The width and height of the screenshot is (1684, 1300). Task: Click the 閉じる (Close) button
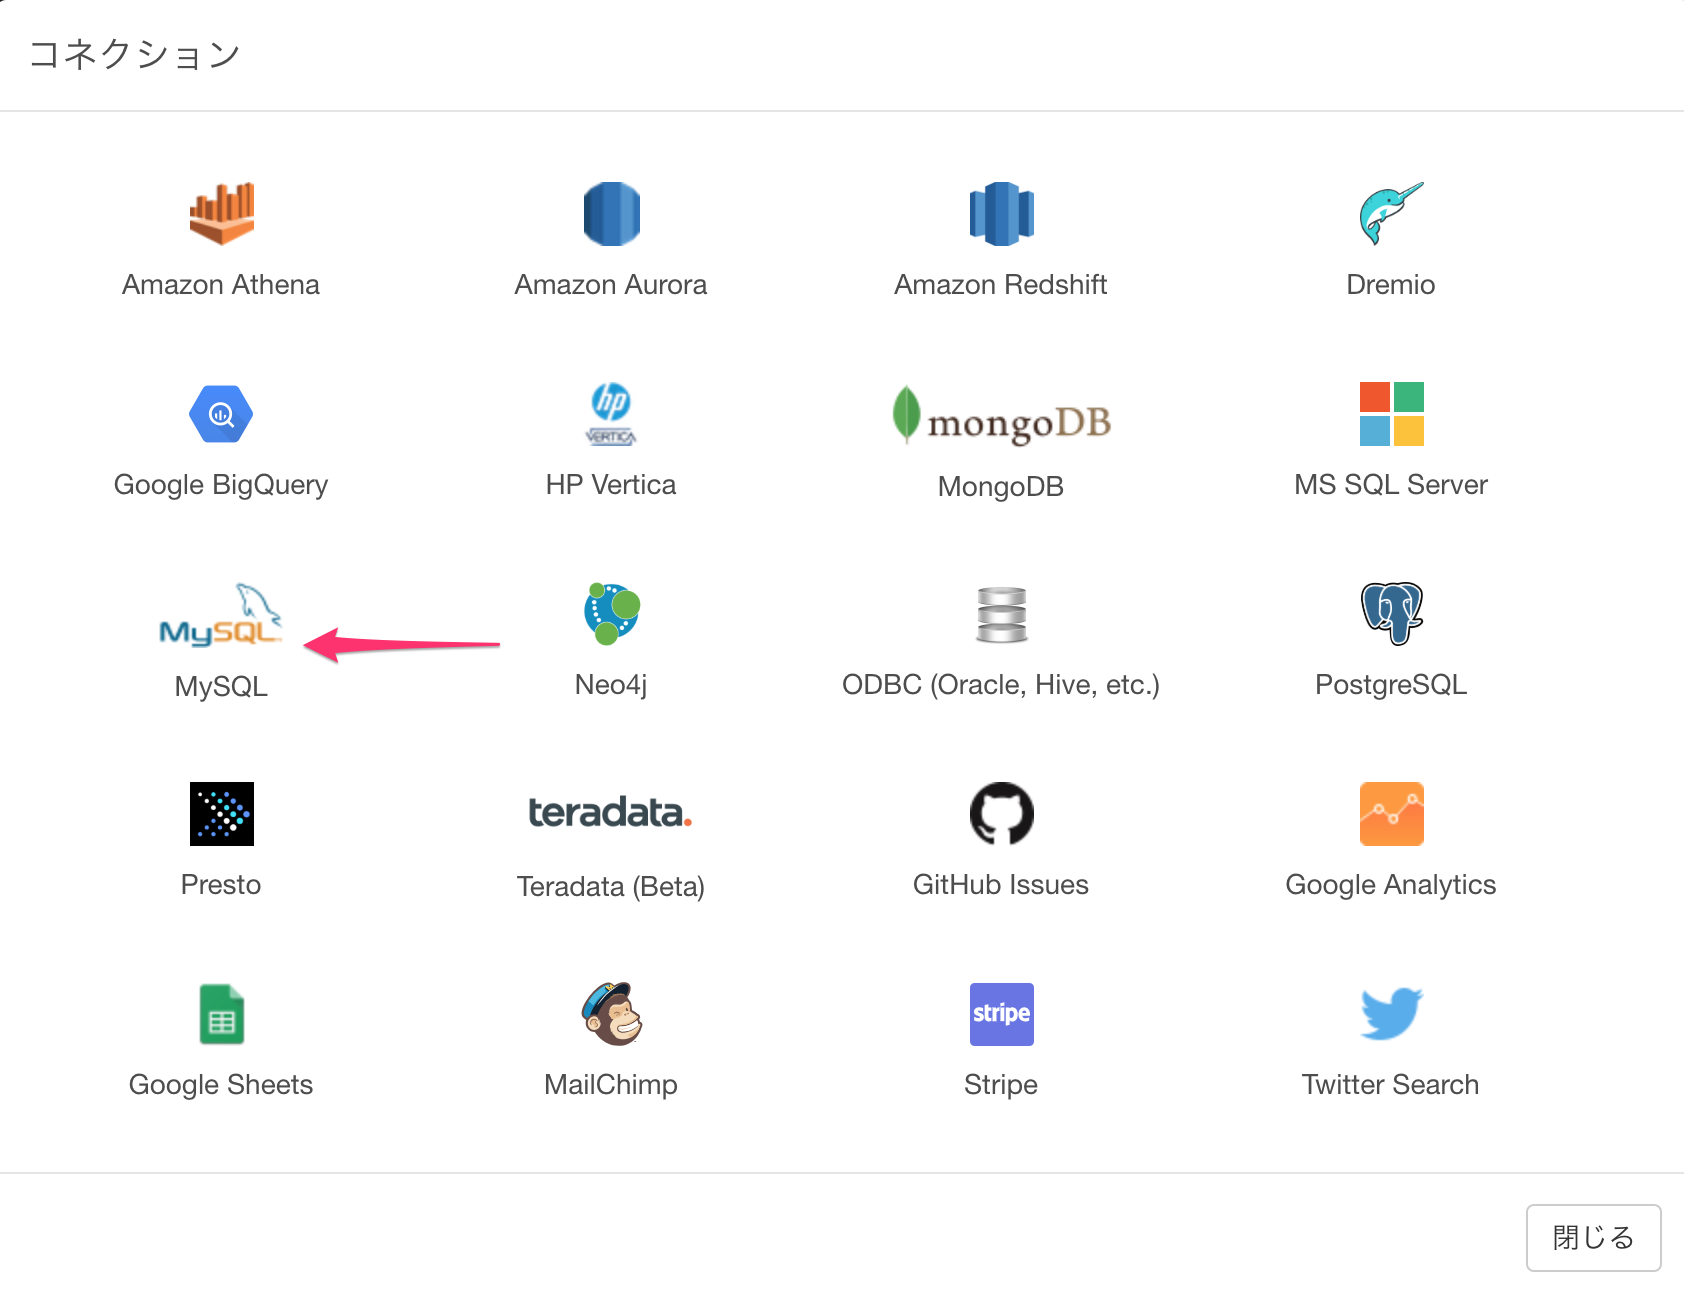[x=1593, y=1237]
